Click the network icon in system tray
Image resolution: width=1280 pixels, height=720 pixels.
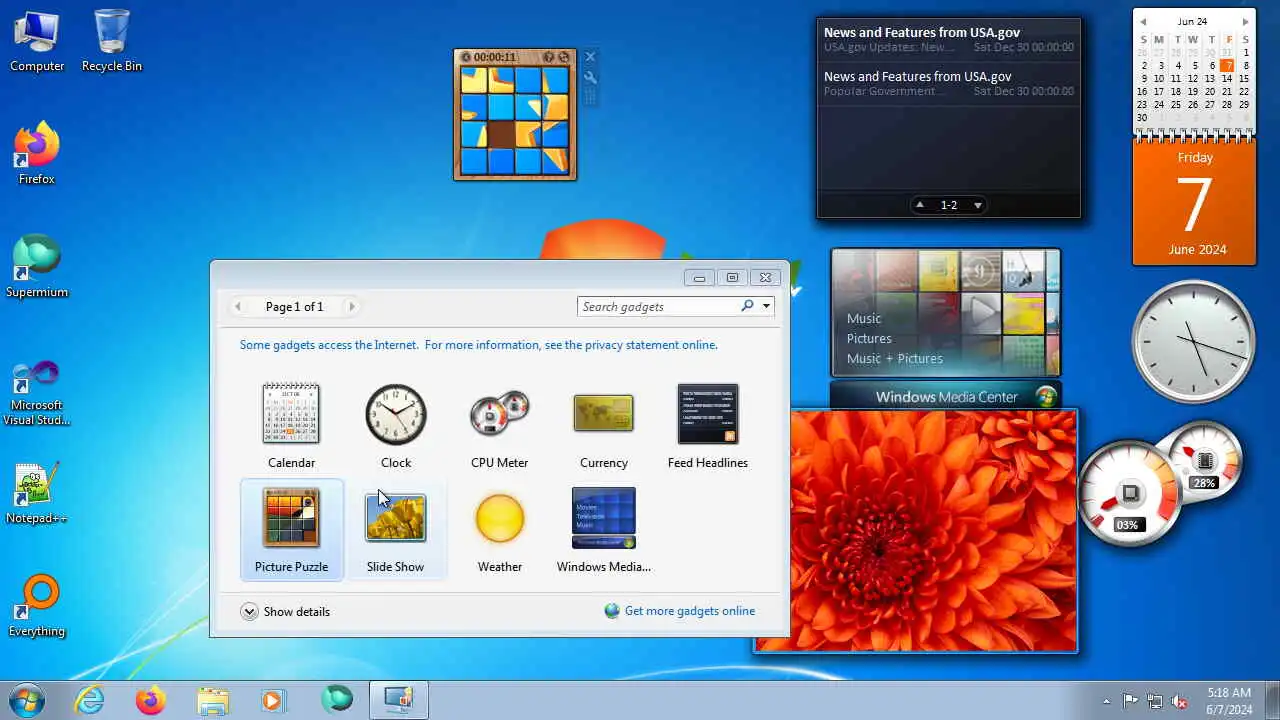pyautogui.click(x=1155, y=701)
